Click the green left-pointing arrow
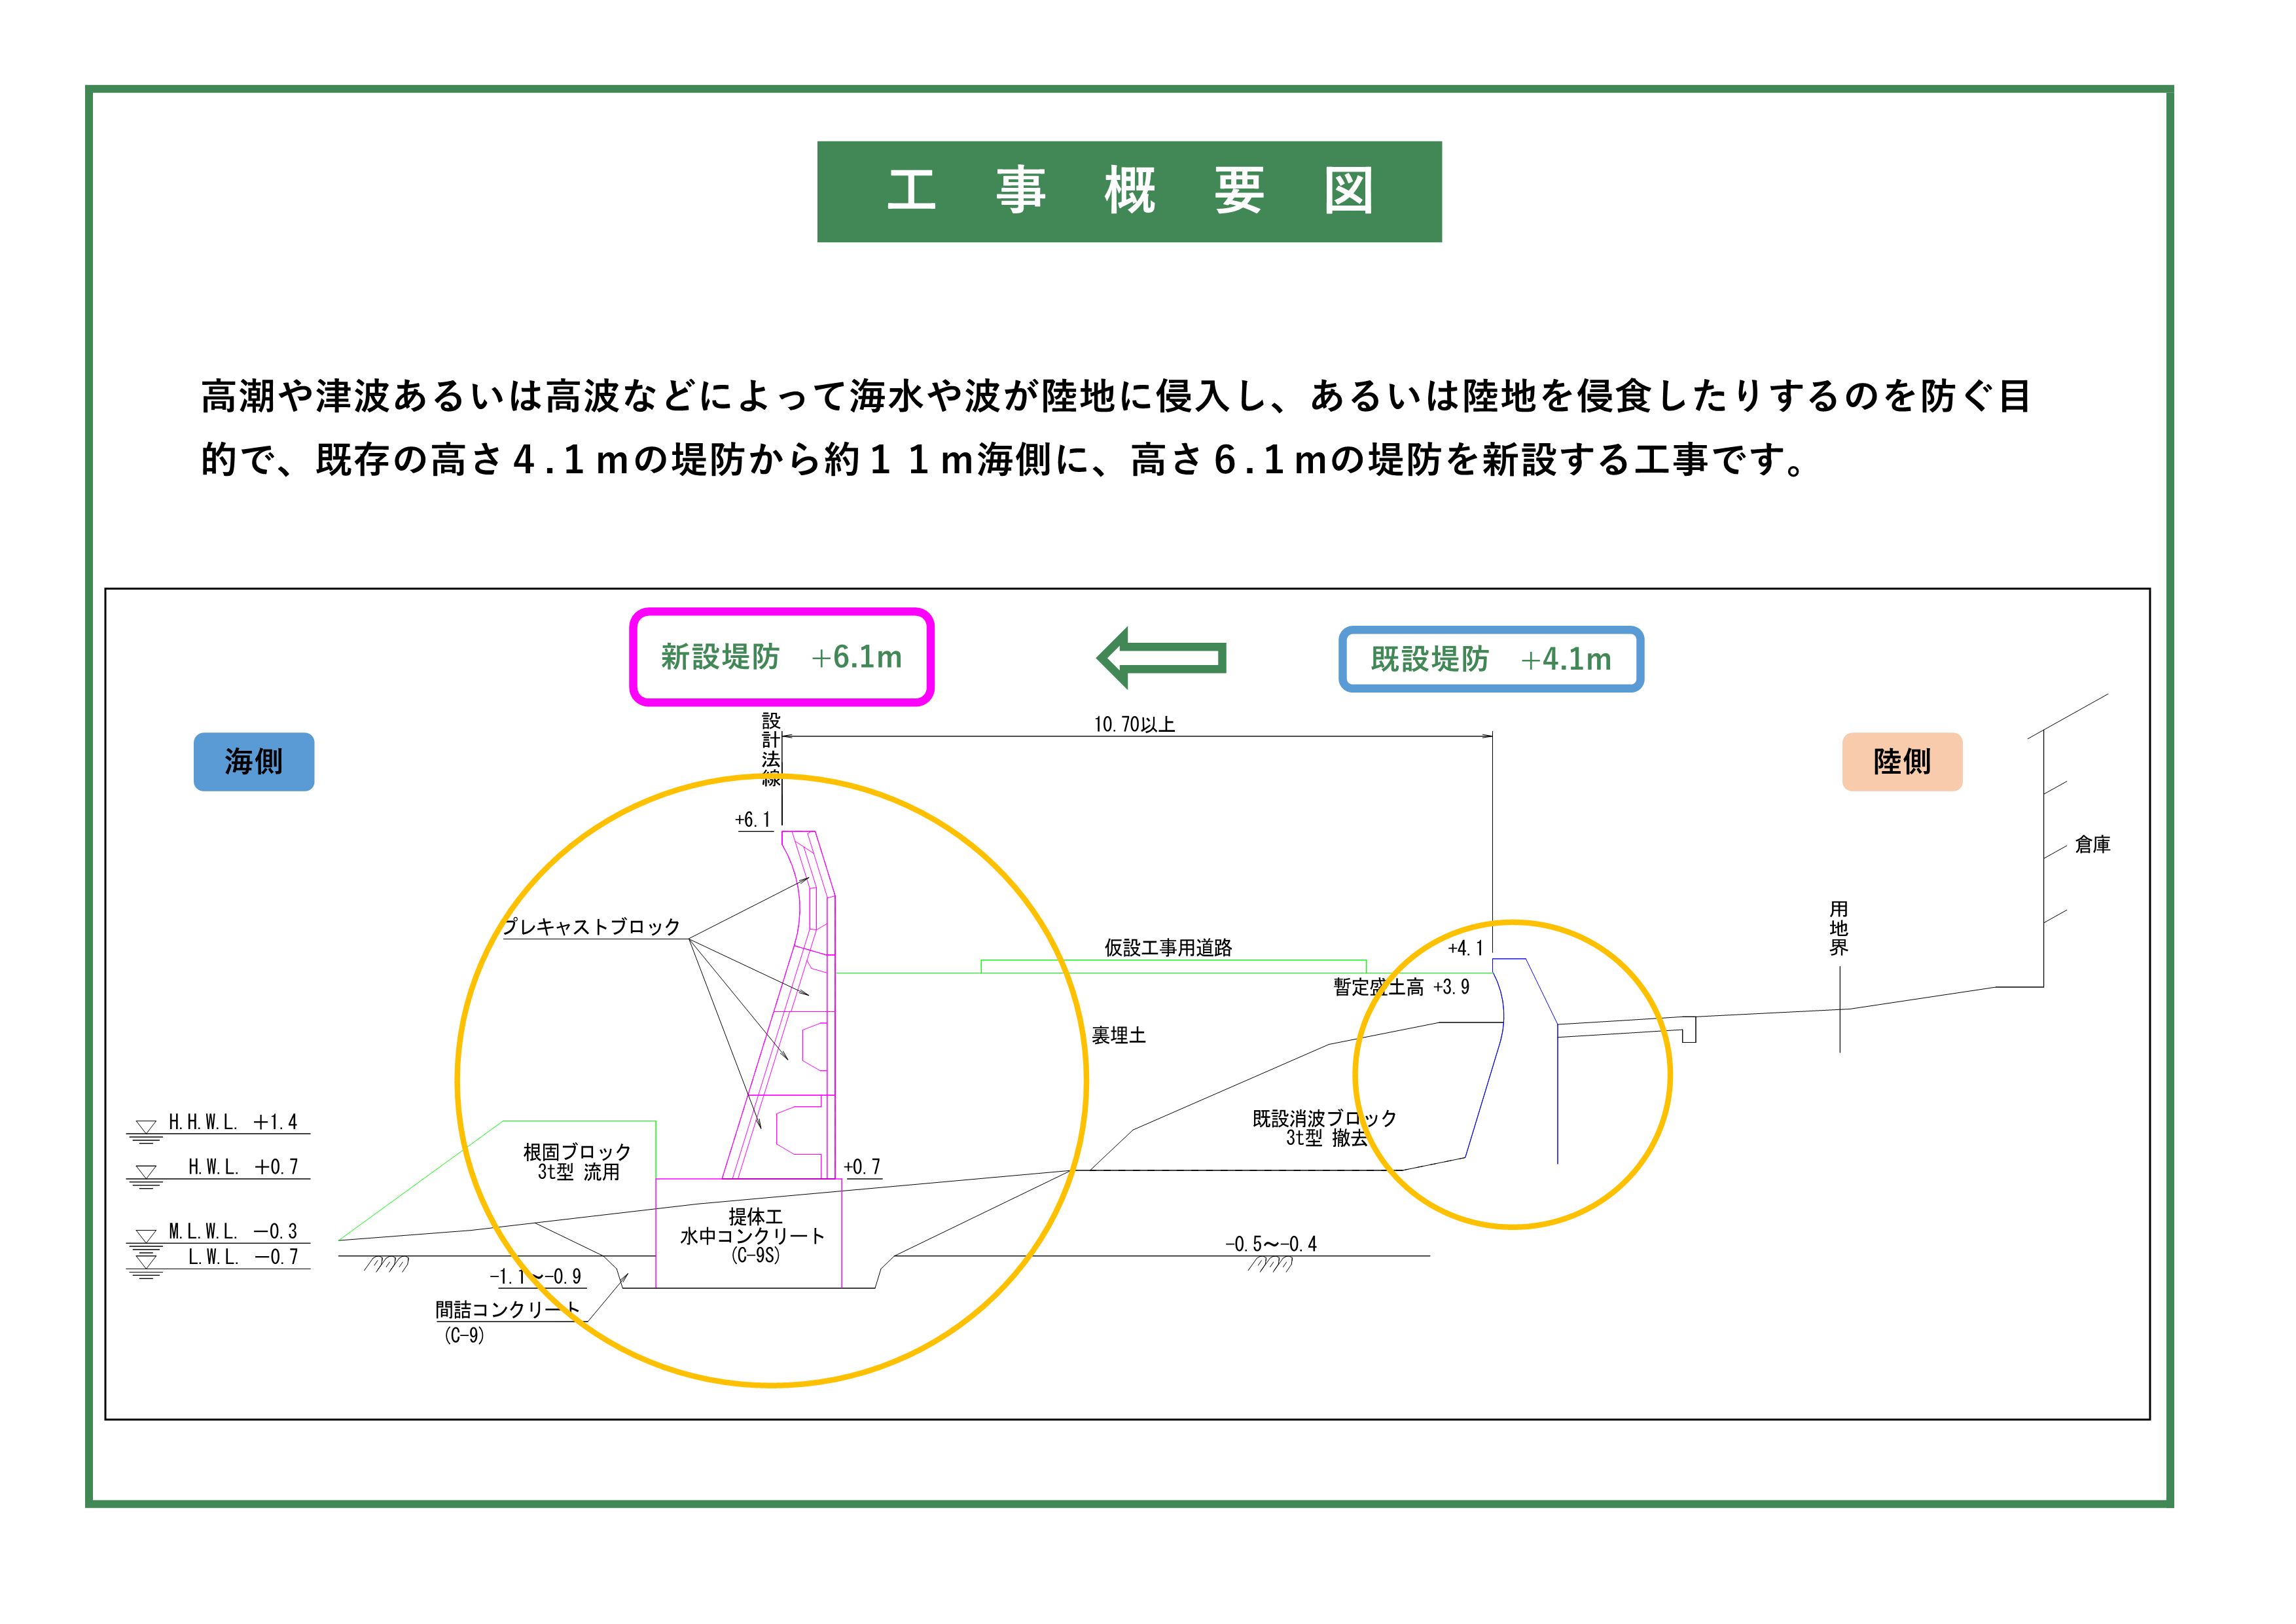 1161,657
